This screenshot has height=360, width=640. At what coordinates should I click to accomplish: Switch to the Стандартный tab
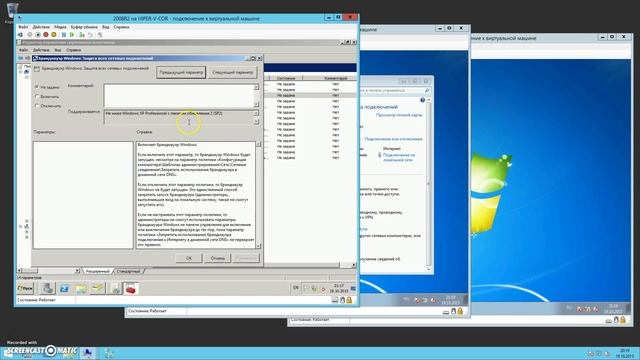pyautogui.click(x=129, y=271)
